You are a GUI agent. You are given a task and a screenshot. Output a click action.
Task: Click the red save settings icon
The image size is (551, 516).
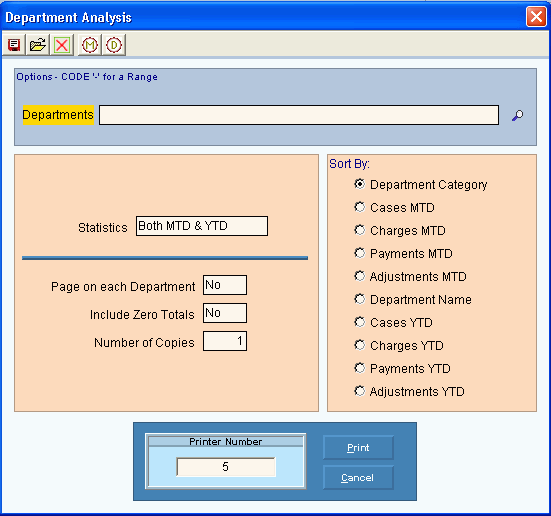pos(14,45)
